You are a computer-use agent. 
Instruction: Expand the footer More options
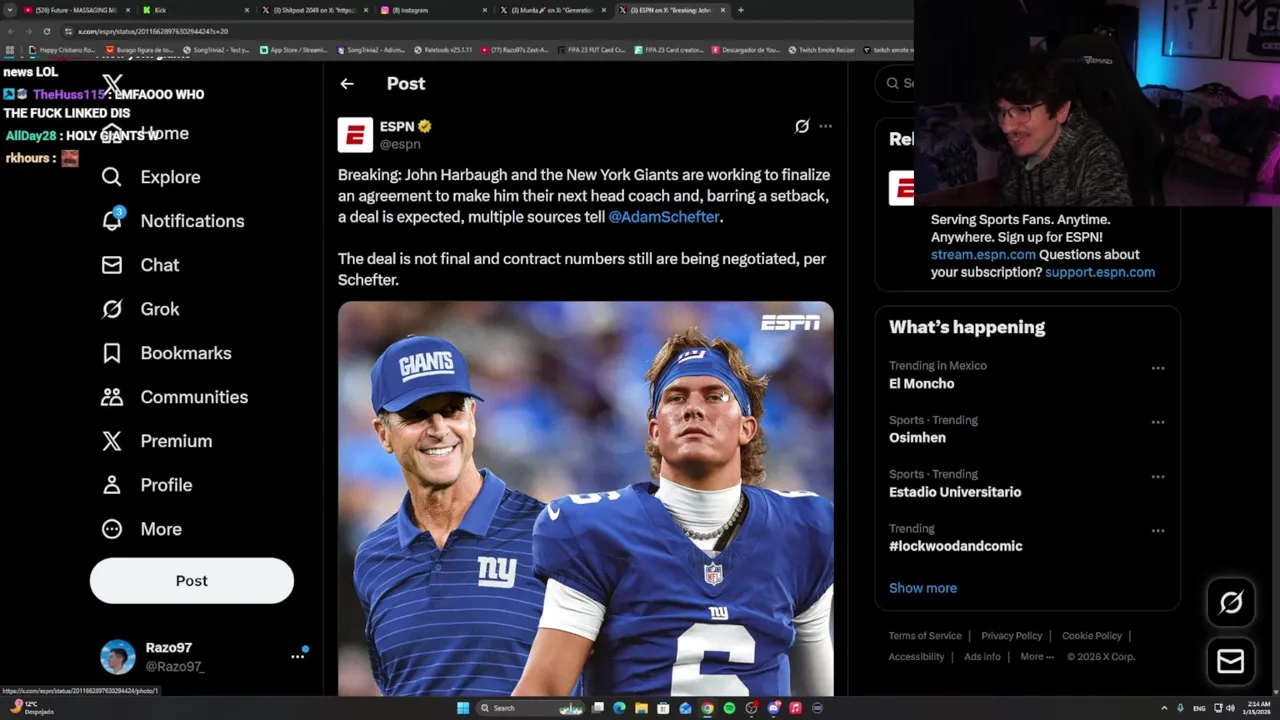tap(1037, 657)
